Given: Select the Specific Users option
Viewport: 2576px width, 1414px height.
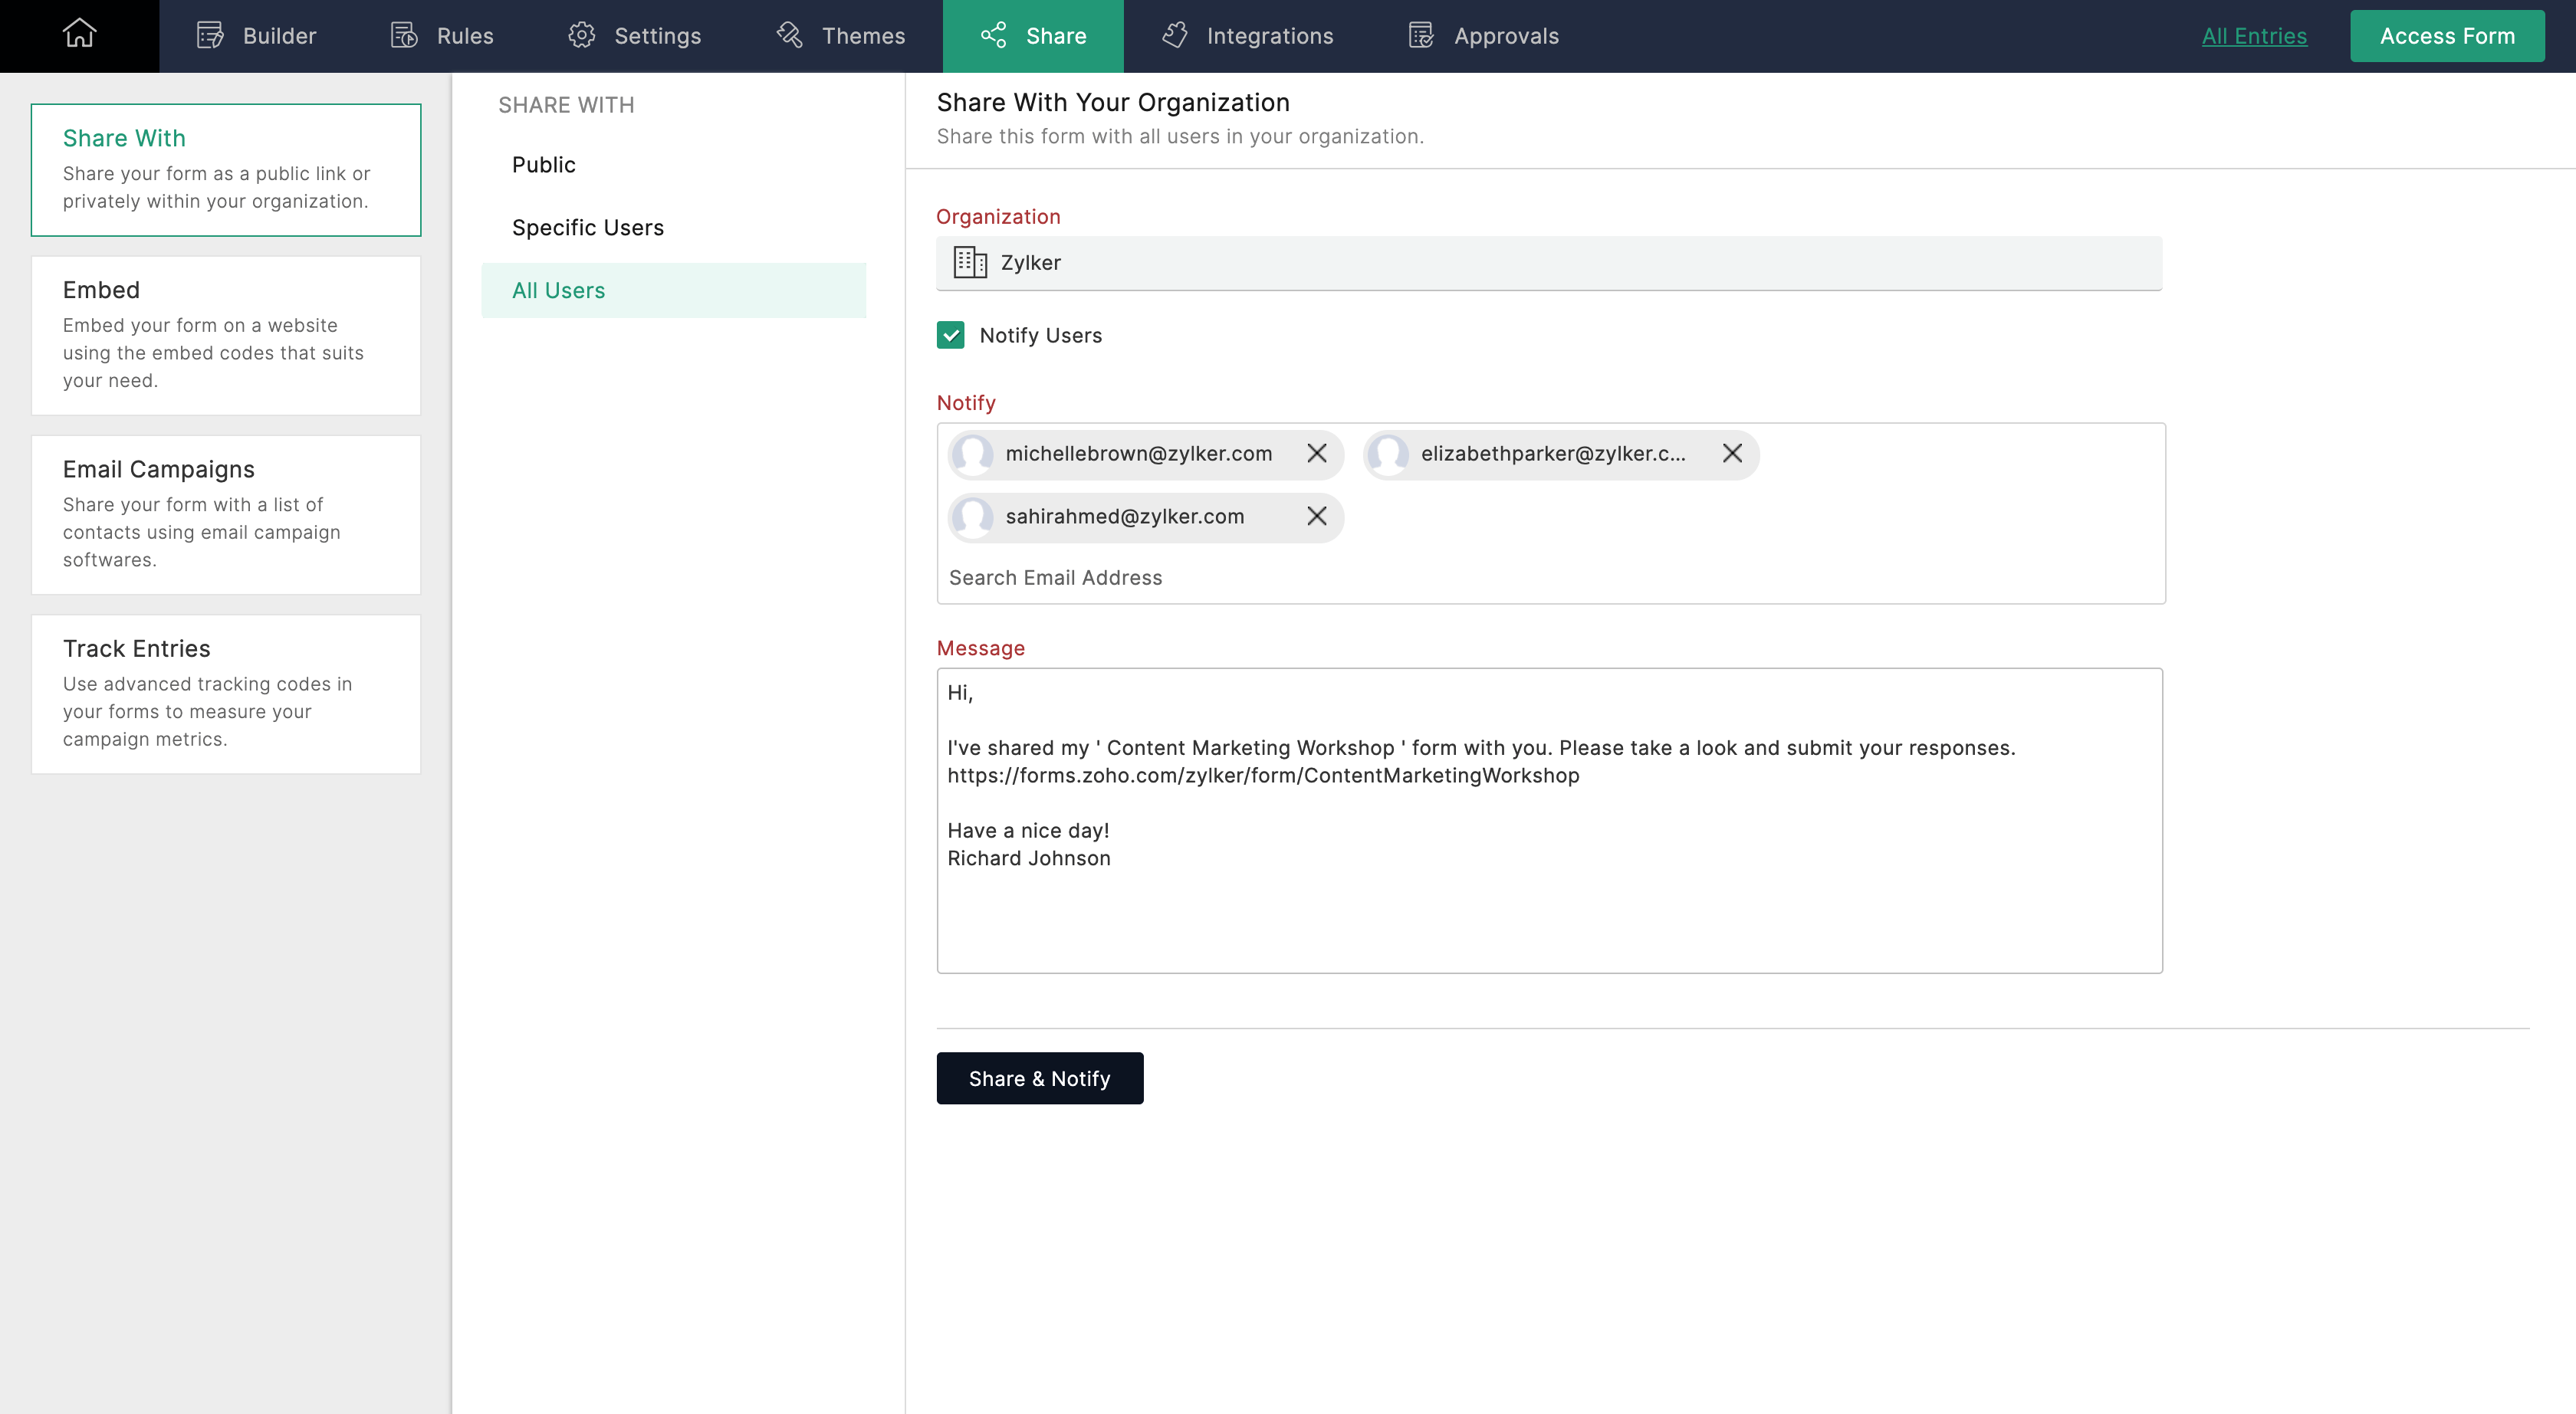Looking at the screenshot, I should pyautogui.click(x=587, y=226).
